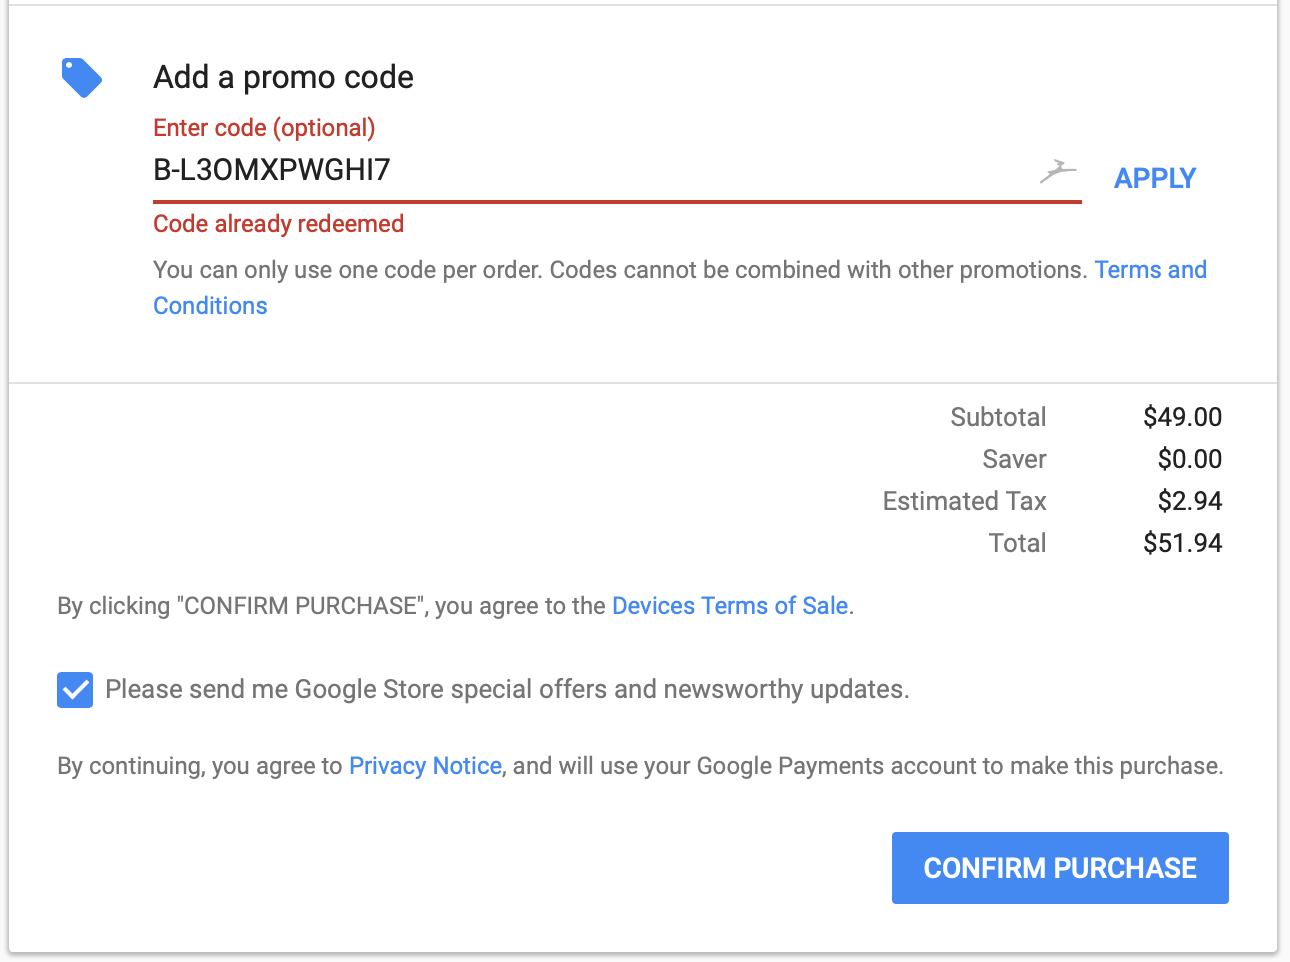1290x962 pixels.
Task: Click the $51.94 total amount
Action: click(x=1182, y=543)
